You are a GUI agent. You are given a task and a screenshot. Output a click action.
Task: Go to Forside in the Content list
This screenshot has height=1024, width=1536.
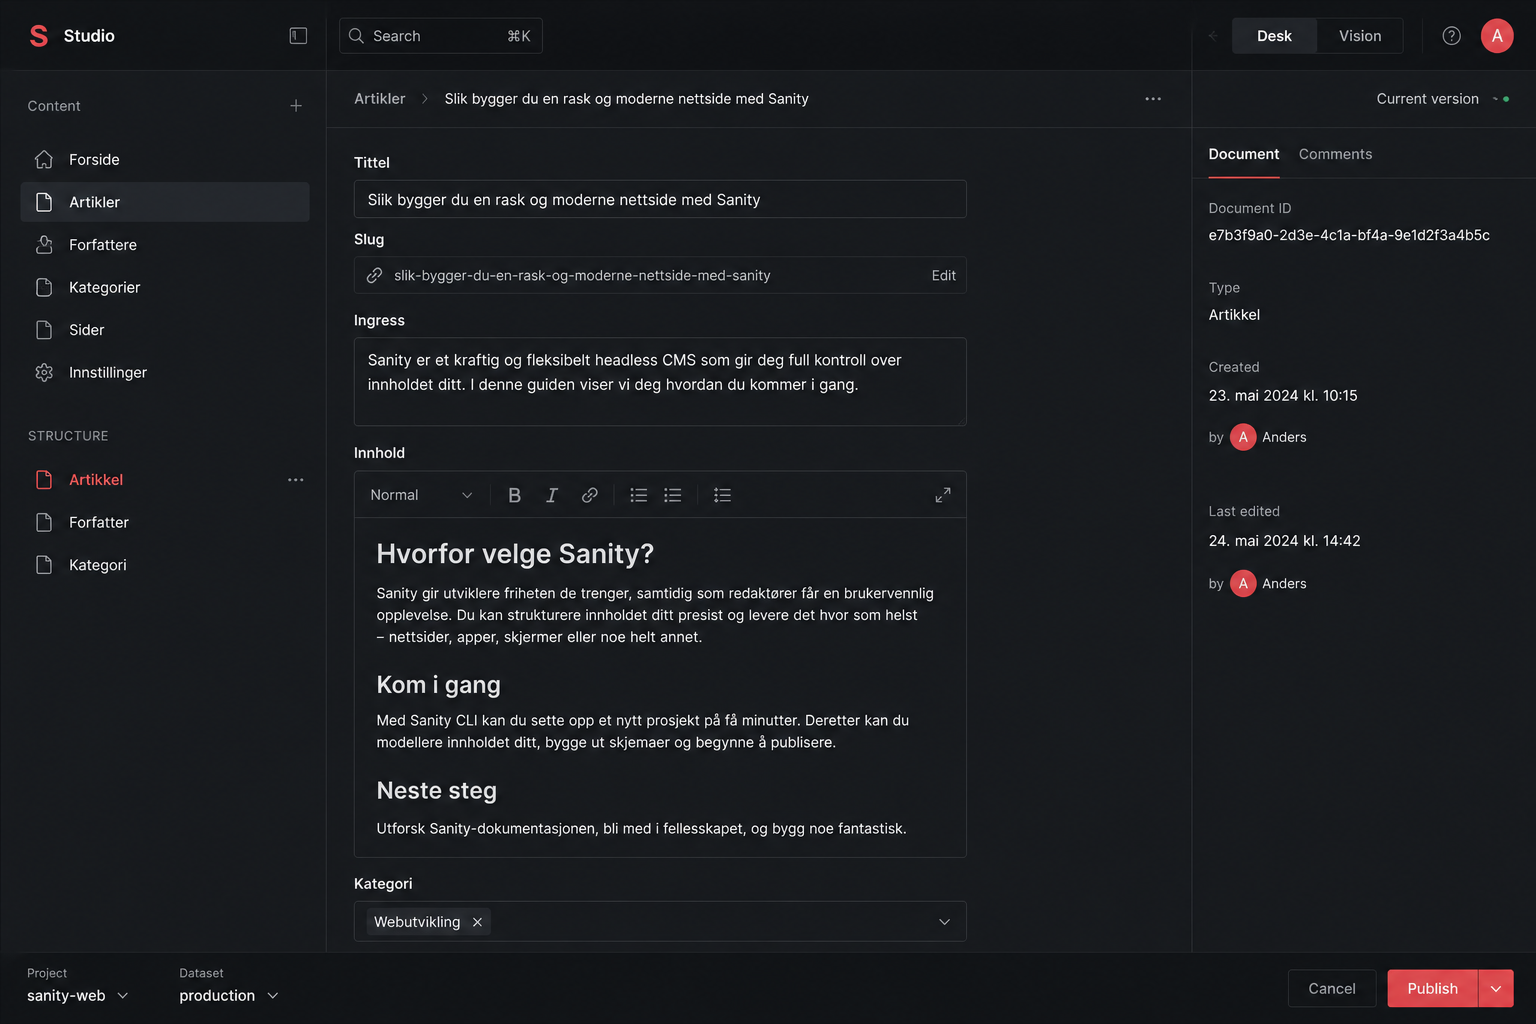(x=165, y=160)
